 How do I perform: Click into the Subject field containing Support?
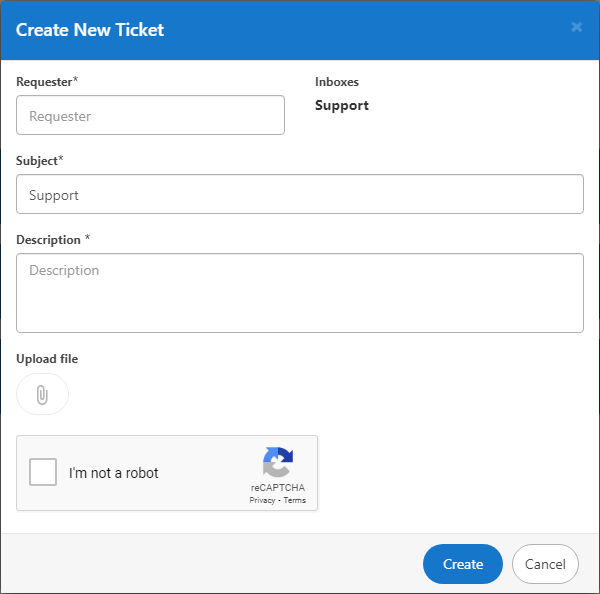coord(300,194)
